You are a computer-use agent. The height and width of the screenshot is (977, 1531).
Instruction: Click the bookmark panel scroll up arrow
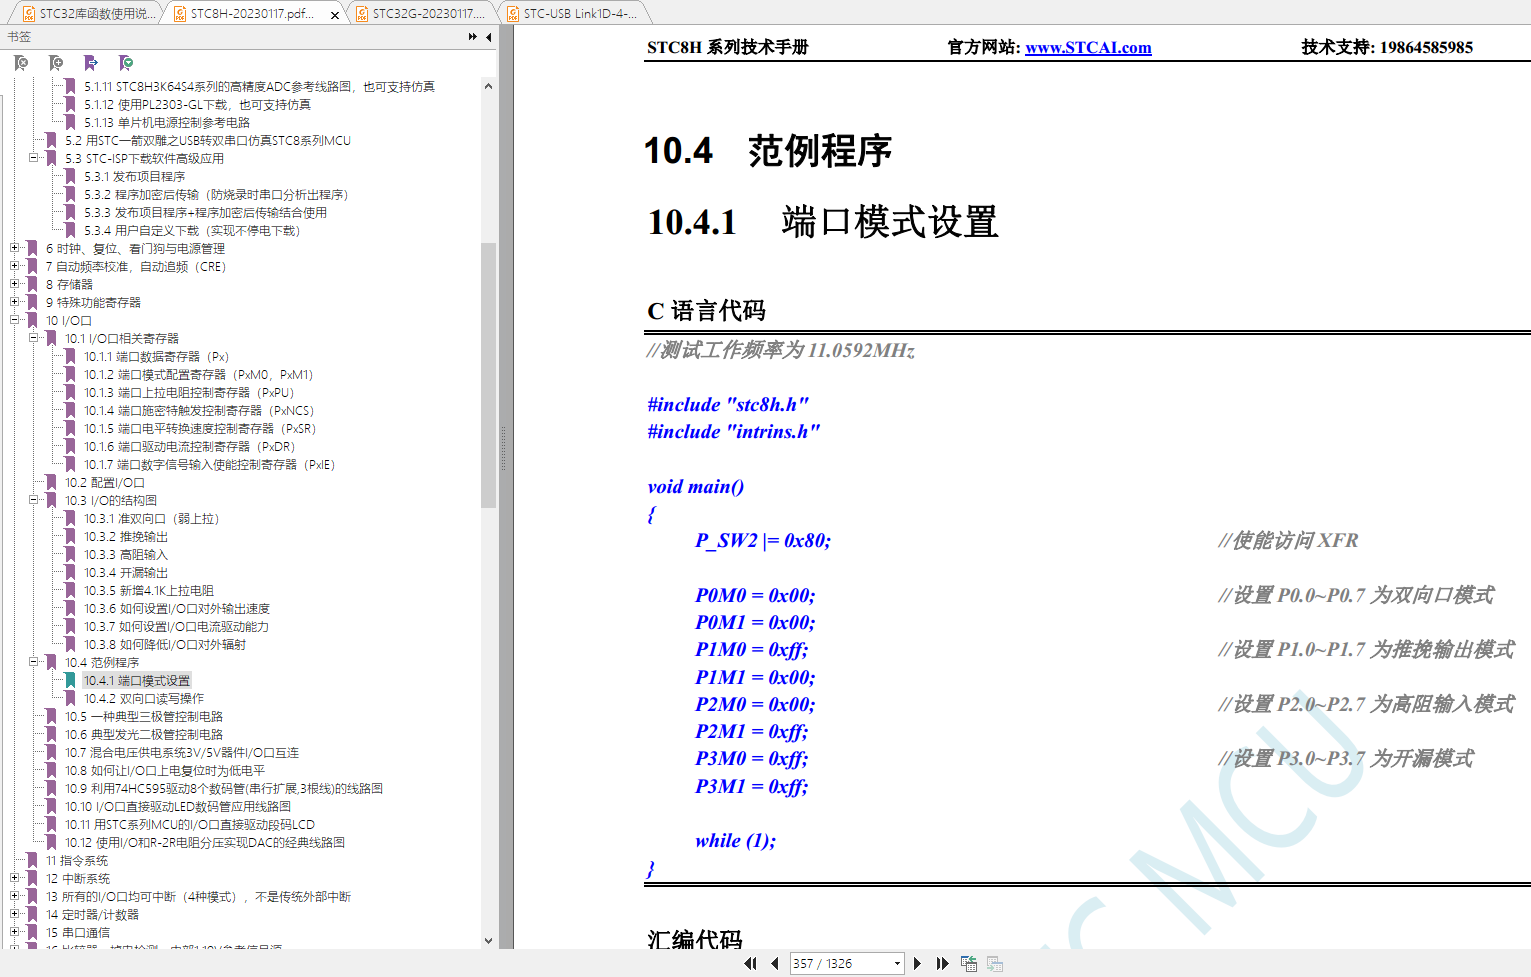pyautogui.click(x=488, y=86)
